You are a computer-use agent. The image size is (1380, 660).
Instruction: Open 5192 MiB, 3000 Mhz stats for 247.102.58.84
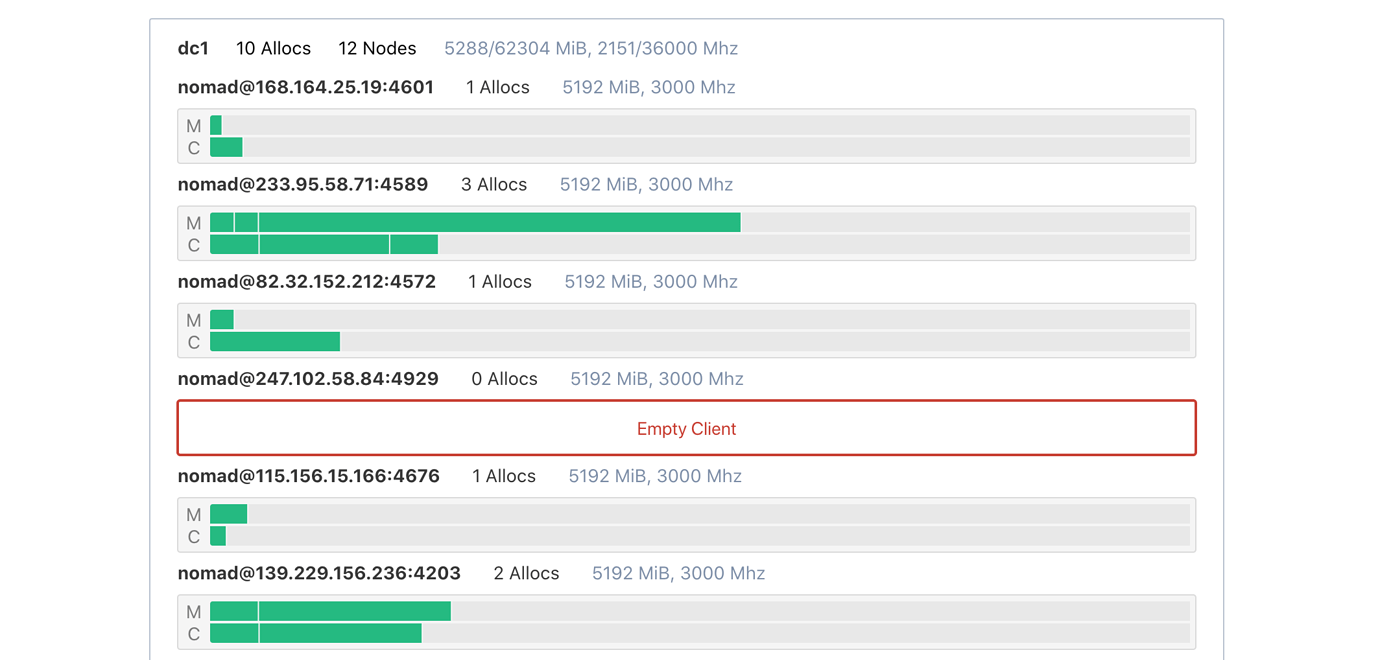656,378
